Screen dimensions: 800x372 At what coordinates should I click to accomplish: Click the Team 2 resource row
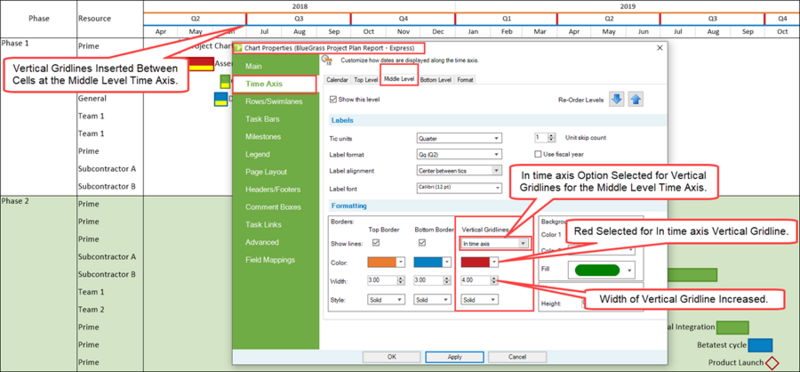91,310
